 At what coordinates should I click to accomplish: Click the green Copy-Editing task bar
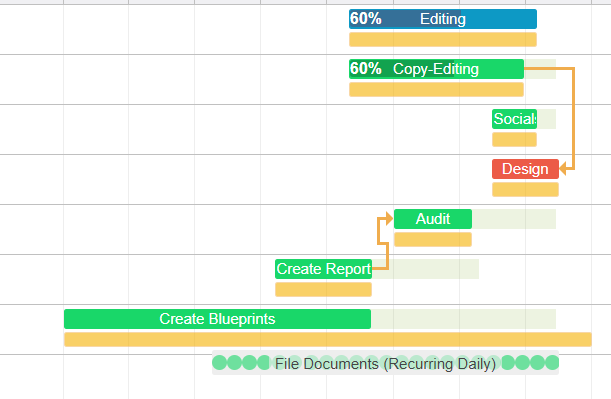(x=436, y=69)
